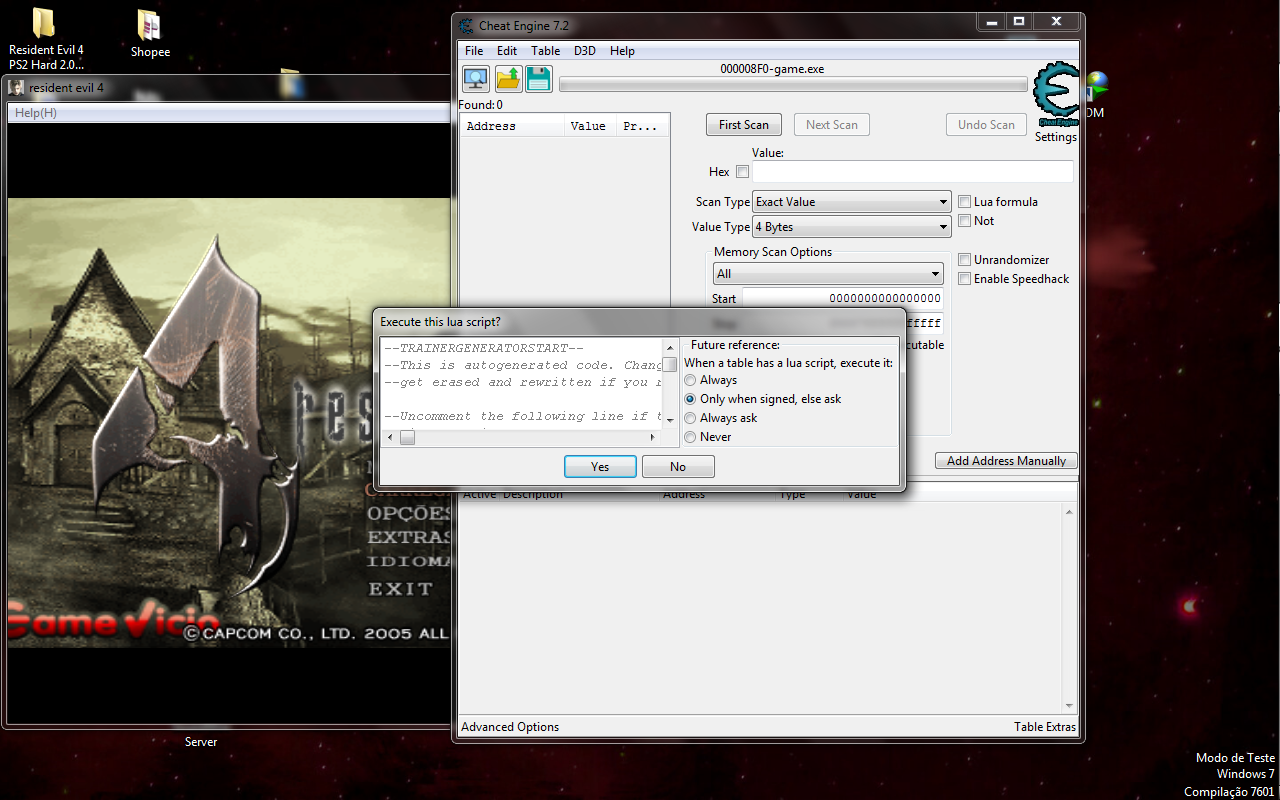1280x800 pixels.
Task: Click the Address column header
Action: coord(512,126)
